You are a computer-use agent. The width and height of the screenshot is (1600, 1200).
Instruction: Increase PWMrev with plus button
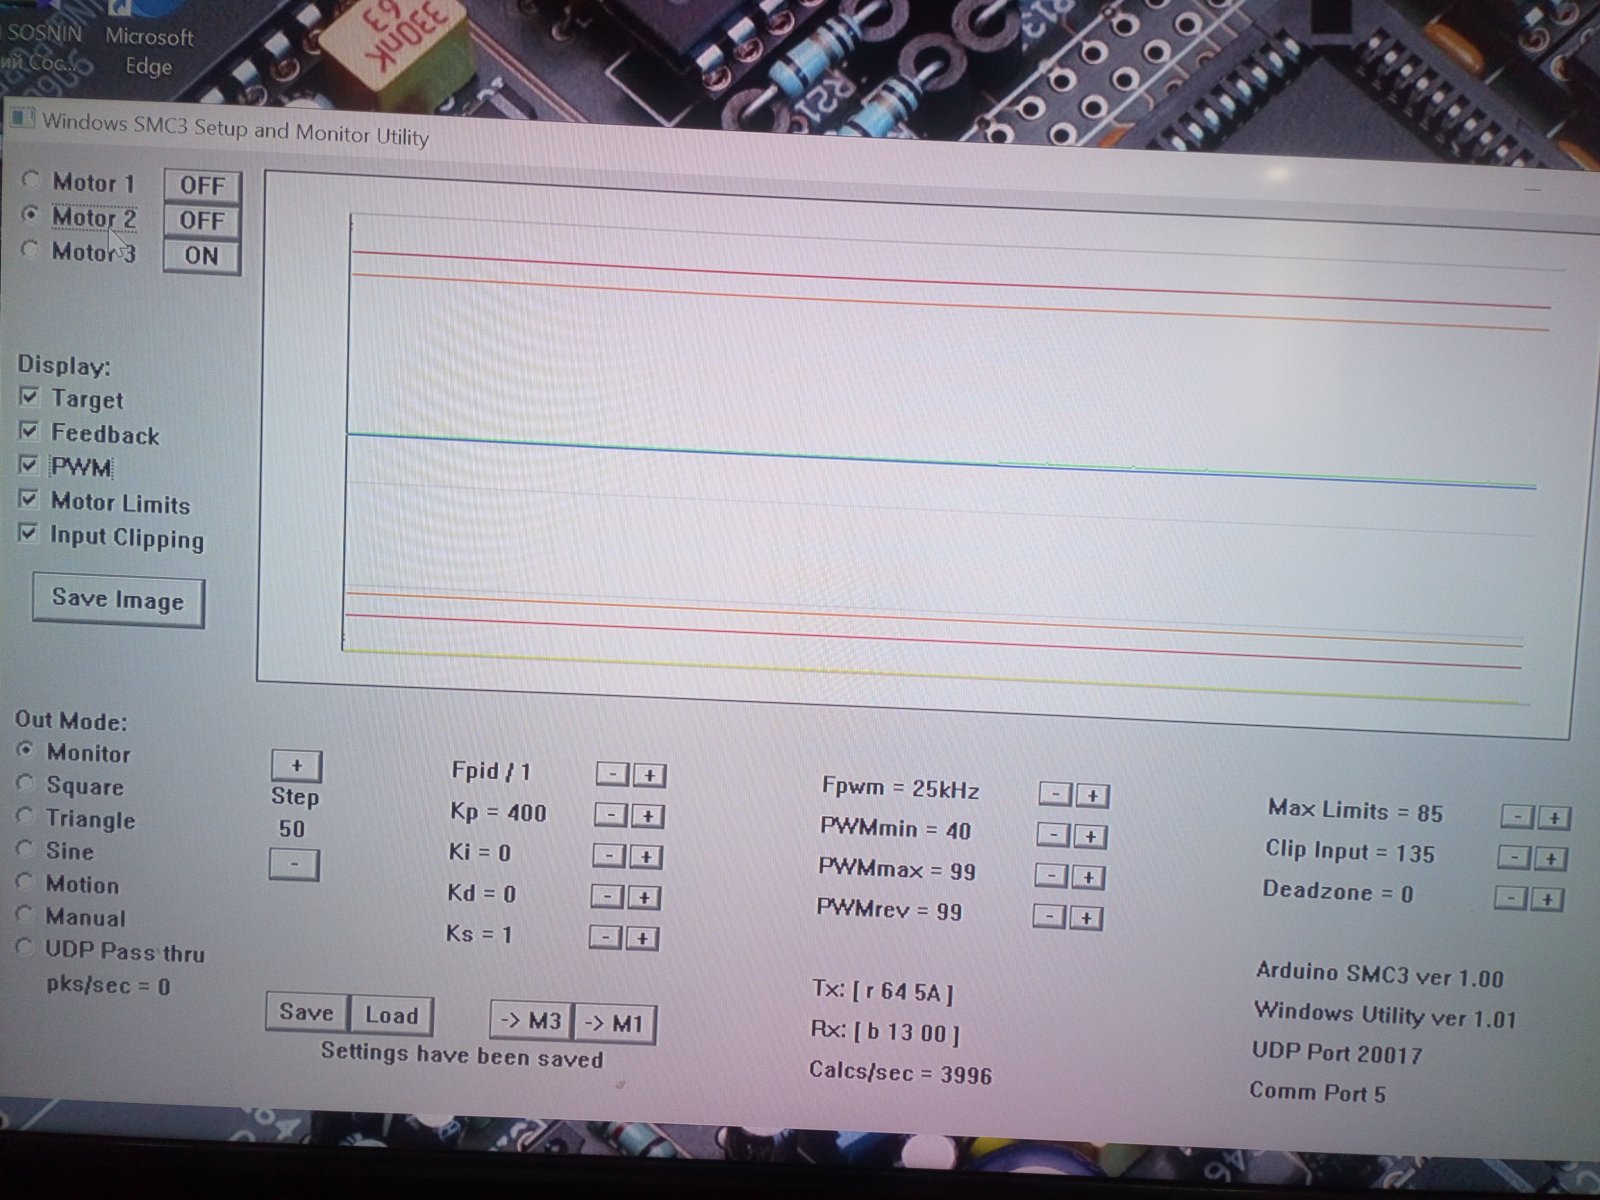[1086, 917]
